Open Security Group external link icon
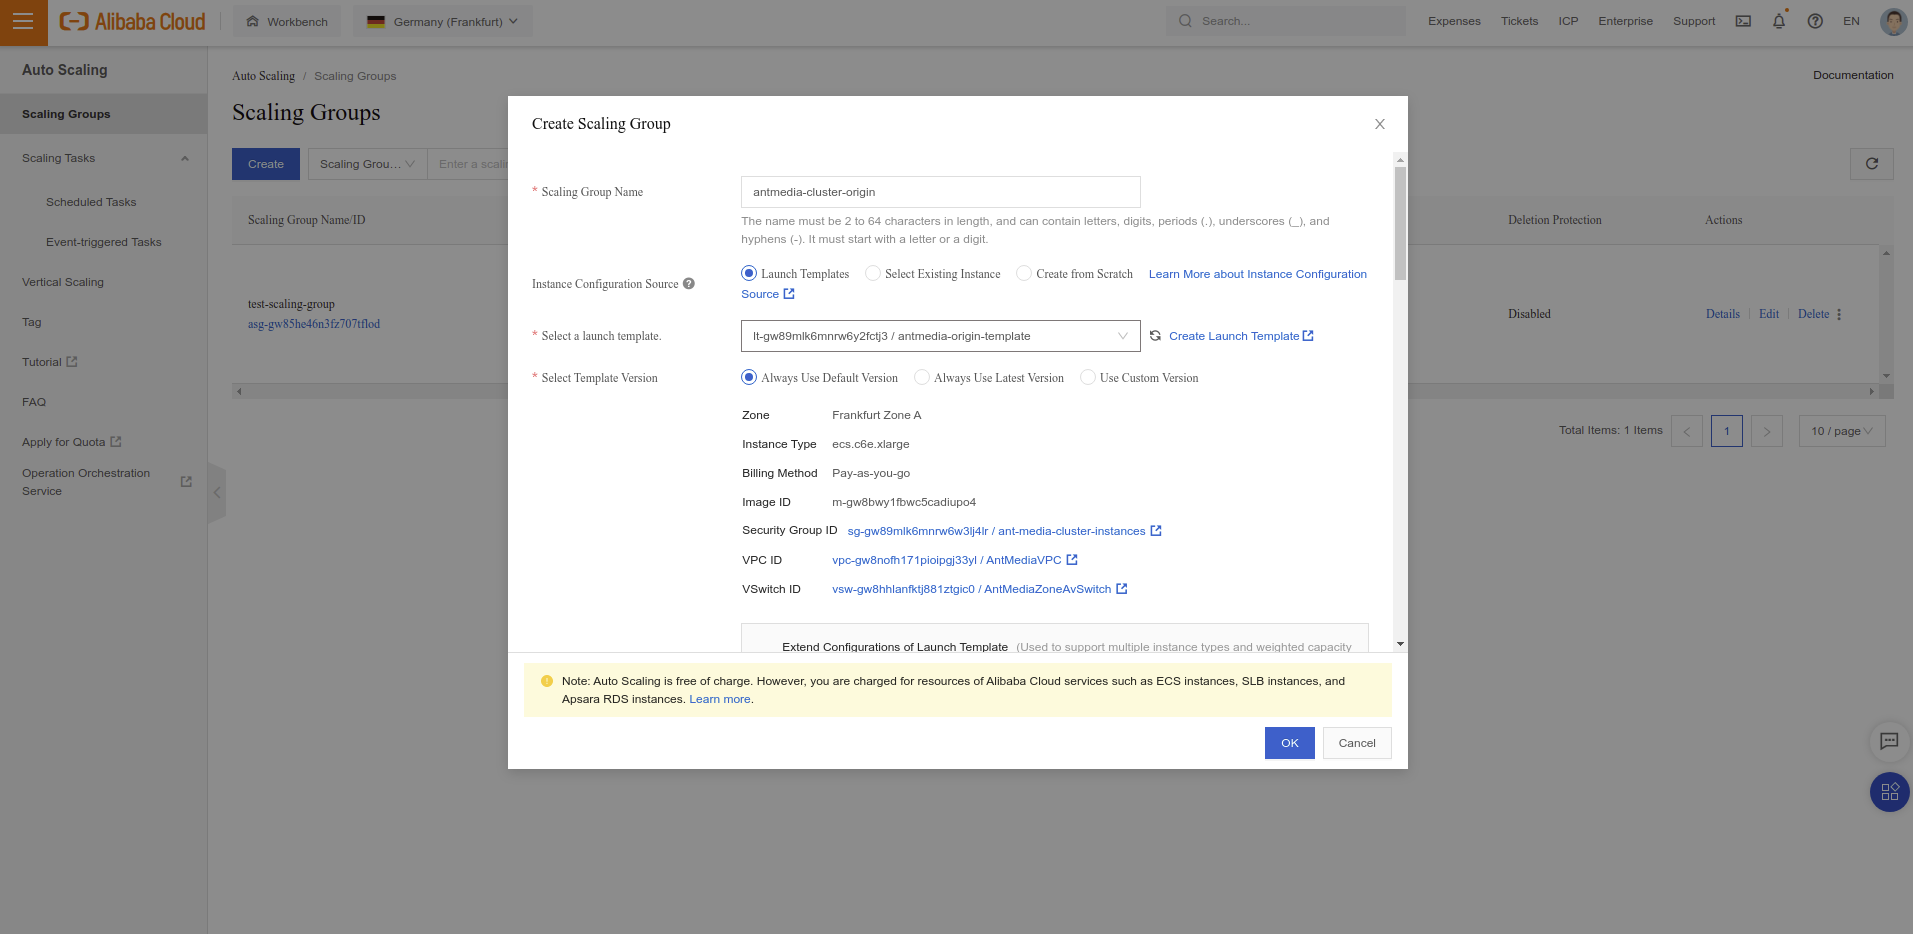Screen dimensions: 1913x934 tap(1156, 531)
